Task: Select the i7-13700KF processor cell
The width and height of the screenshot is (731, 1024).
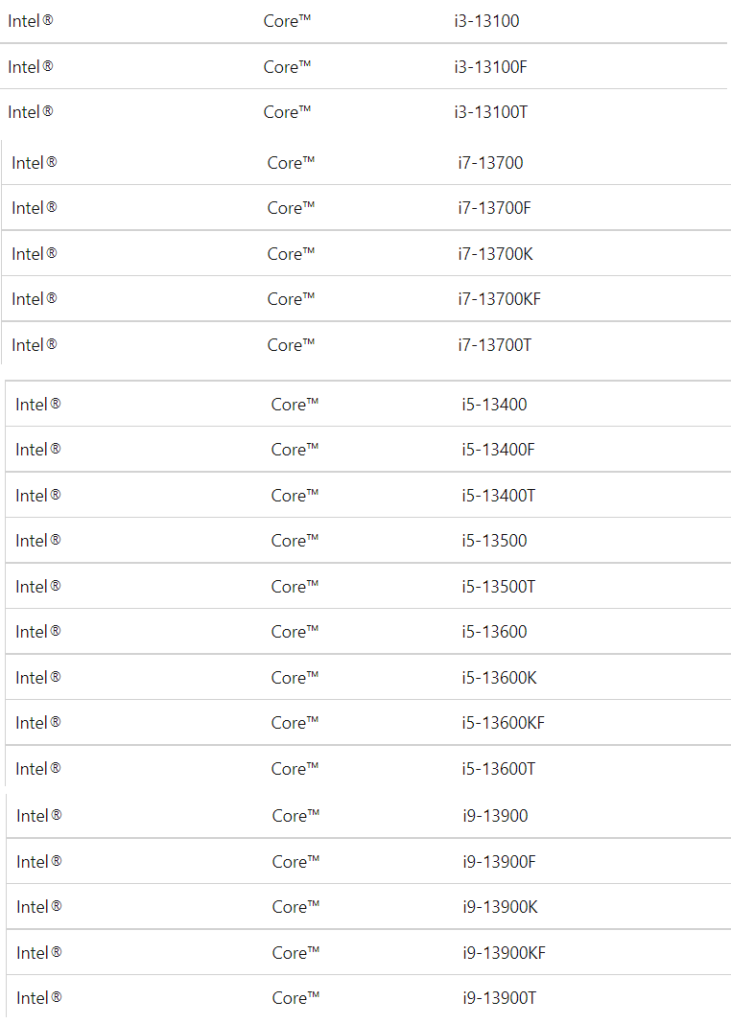Action: [x=499, y=299]
